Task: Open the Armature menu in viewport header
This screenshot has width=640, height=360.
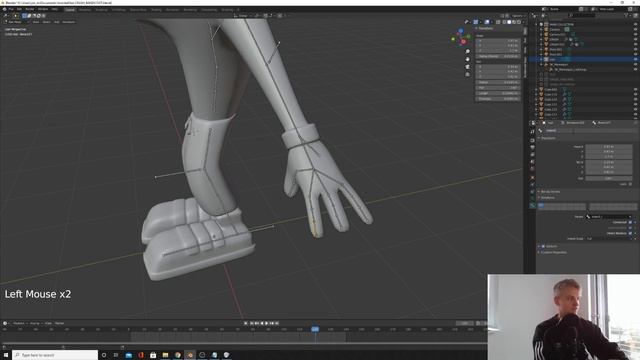Action: click(x=69, y=22)
